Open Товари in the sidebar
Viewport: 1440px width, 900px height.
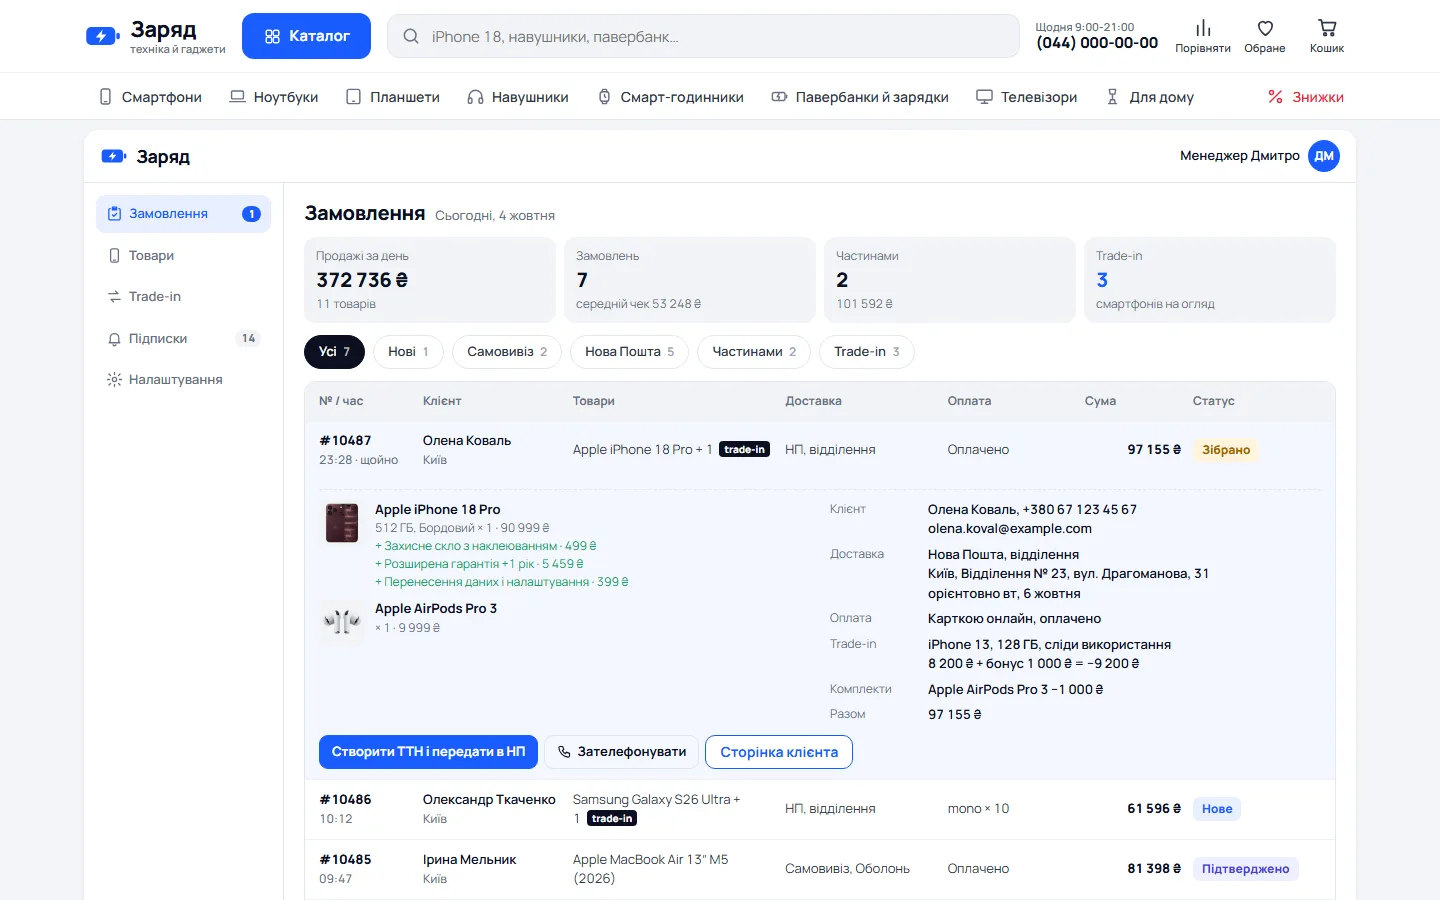[x=183, y=256]
